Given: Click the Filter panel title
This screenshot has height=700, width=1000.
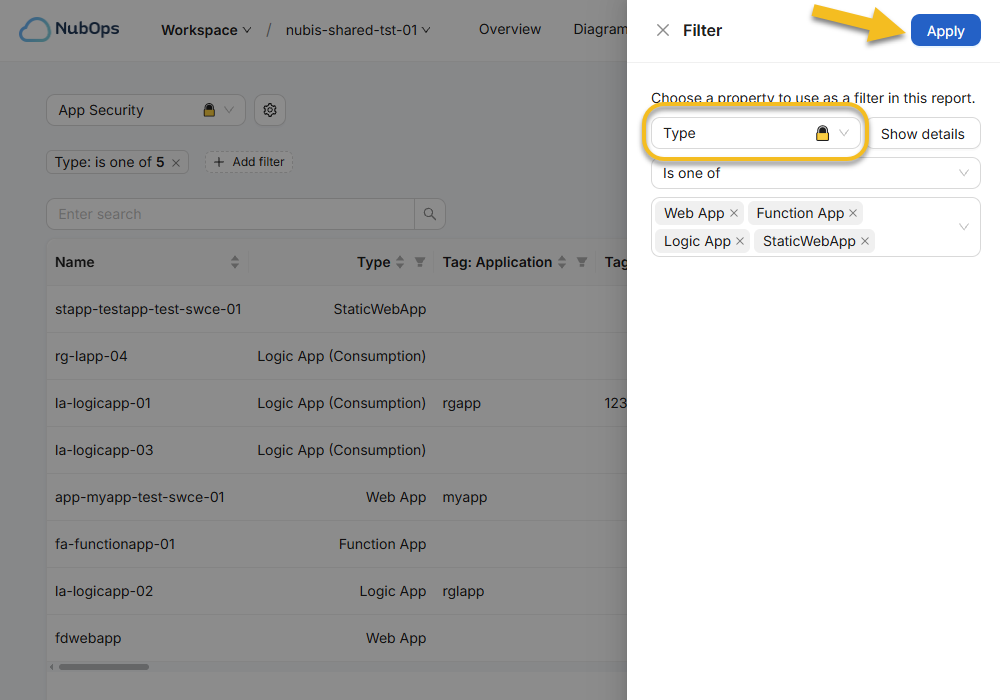Looking at the screenshot, I should coord(702,30).
